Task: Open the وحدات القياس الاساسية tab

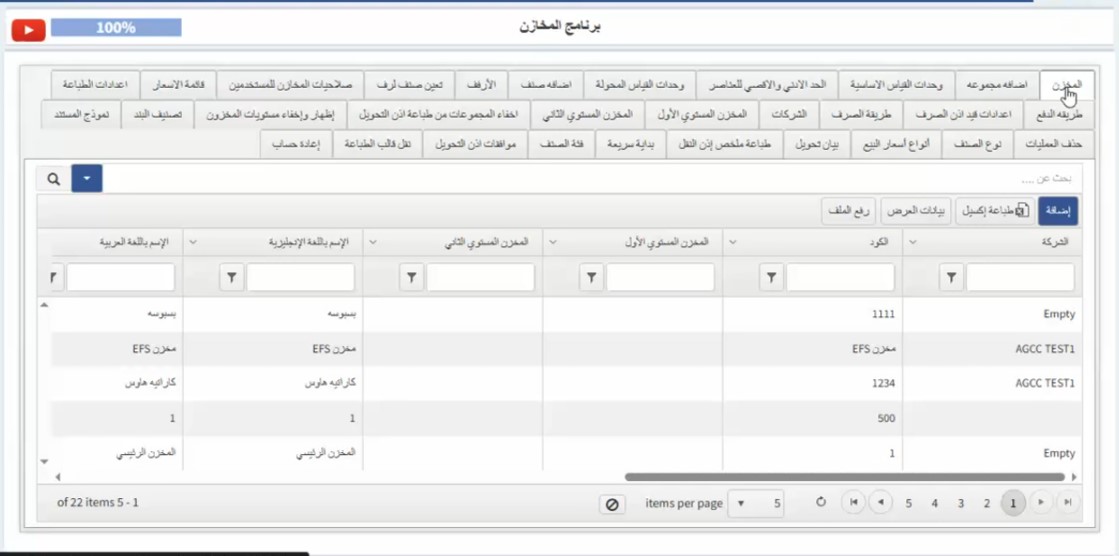Action: [896, 85]
